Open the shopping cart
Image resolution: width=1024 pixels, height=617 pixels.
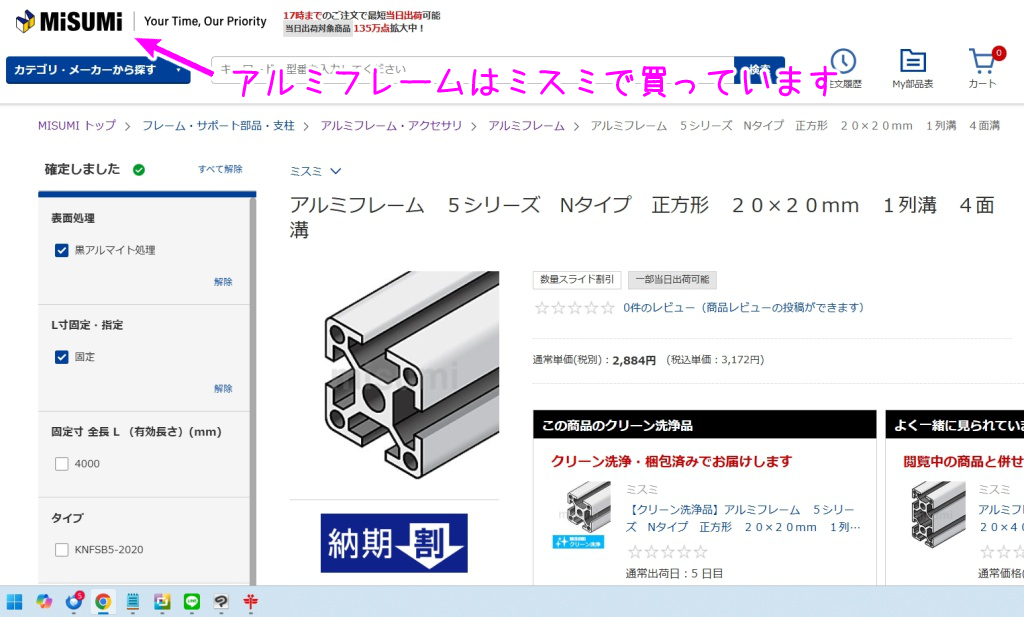click(982, 62)
